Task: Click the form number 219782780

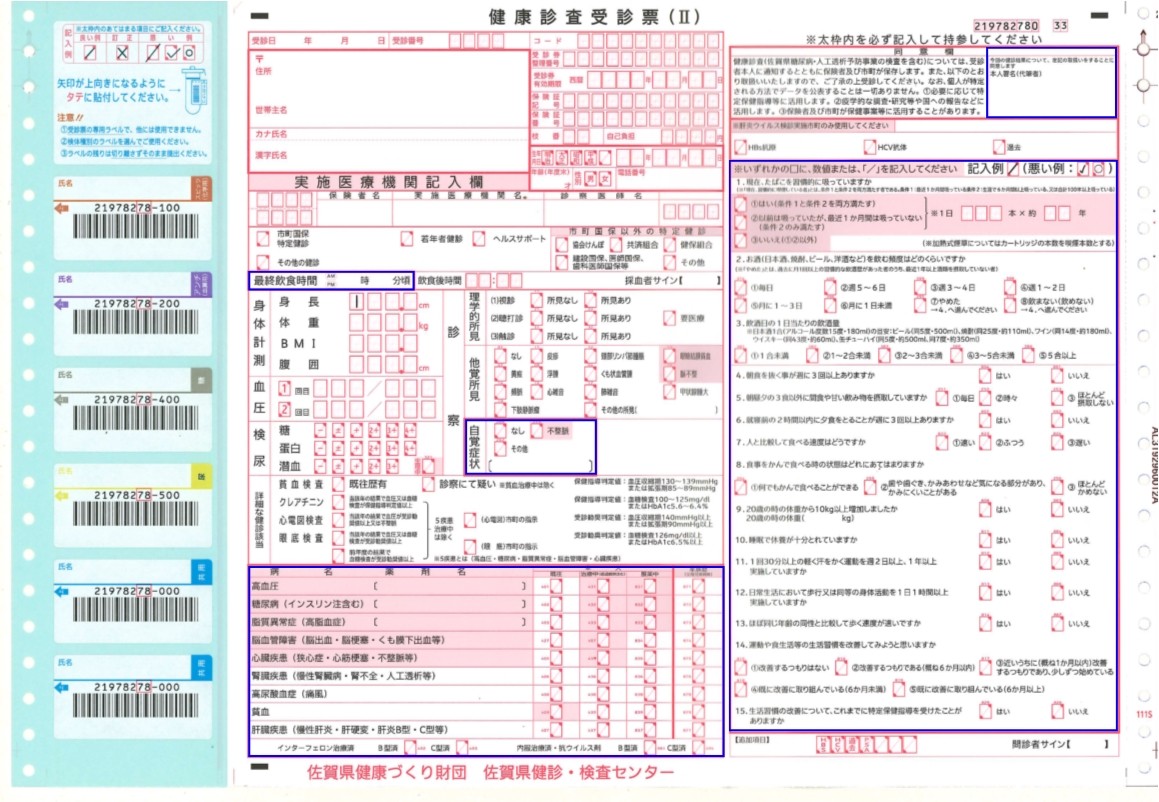Action: coord(1006,25)
